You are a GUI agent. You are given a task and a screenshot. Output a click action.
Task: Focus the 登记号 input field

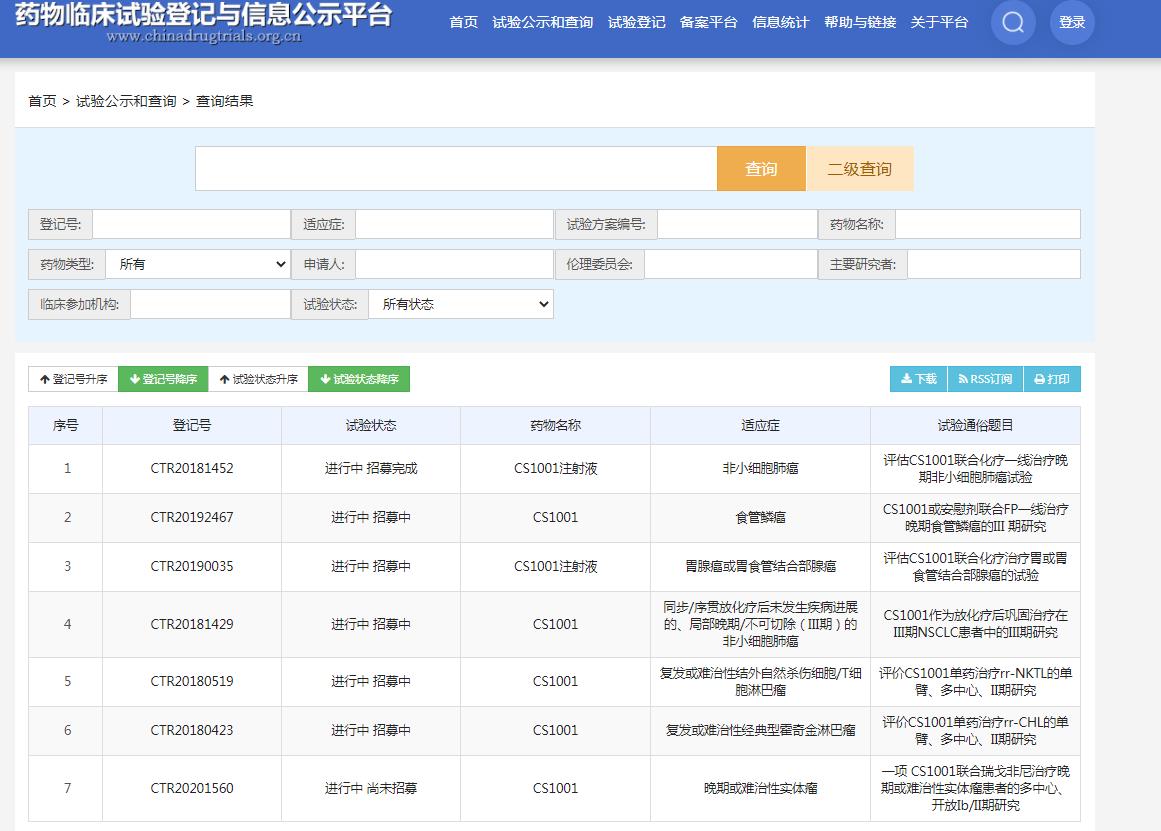(191, 224)
